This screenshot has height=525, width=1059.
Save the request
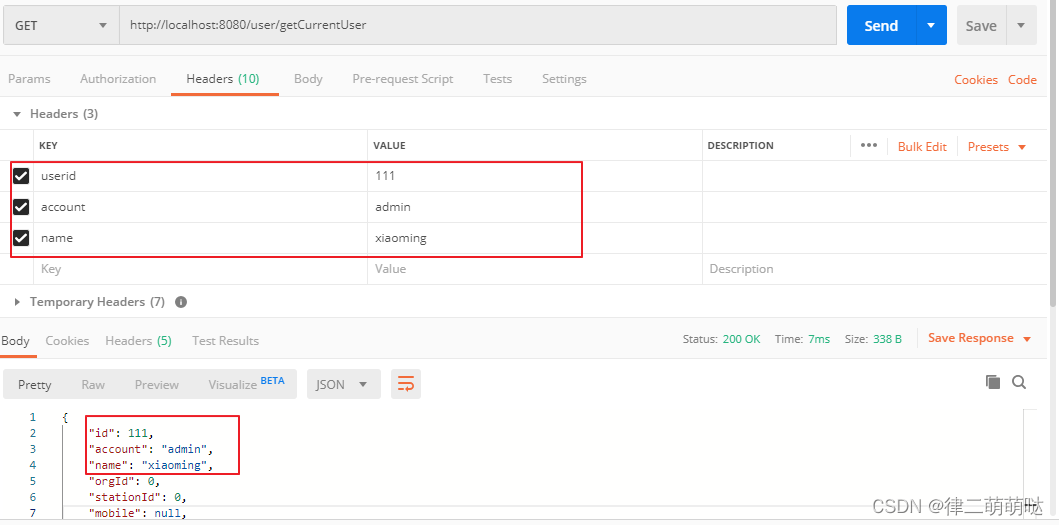[x=981, y=26]
